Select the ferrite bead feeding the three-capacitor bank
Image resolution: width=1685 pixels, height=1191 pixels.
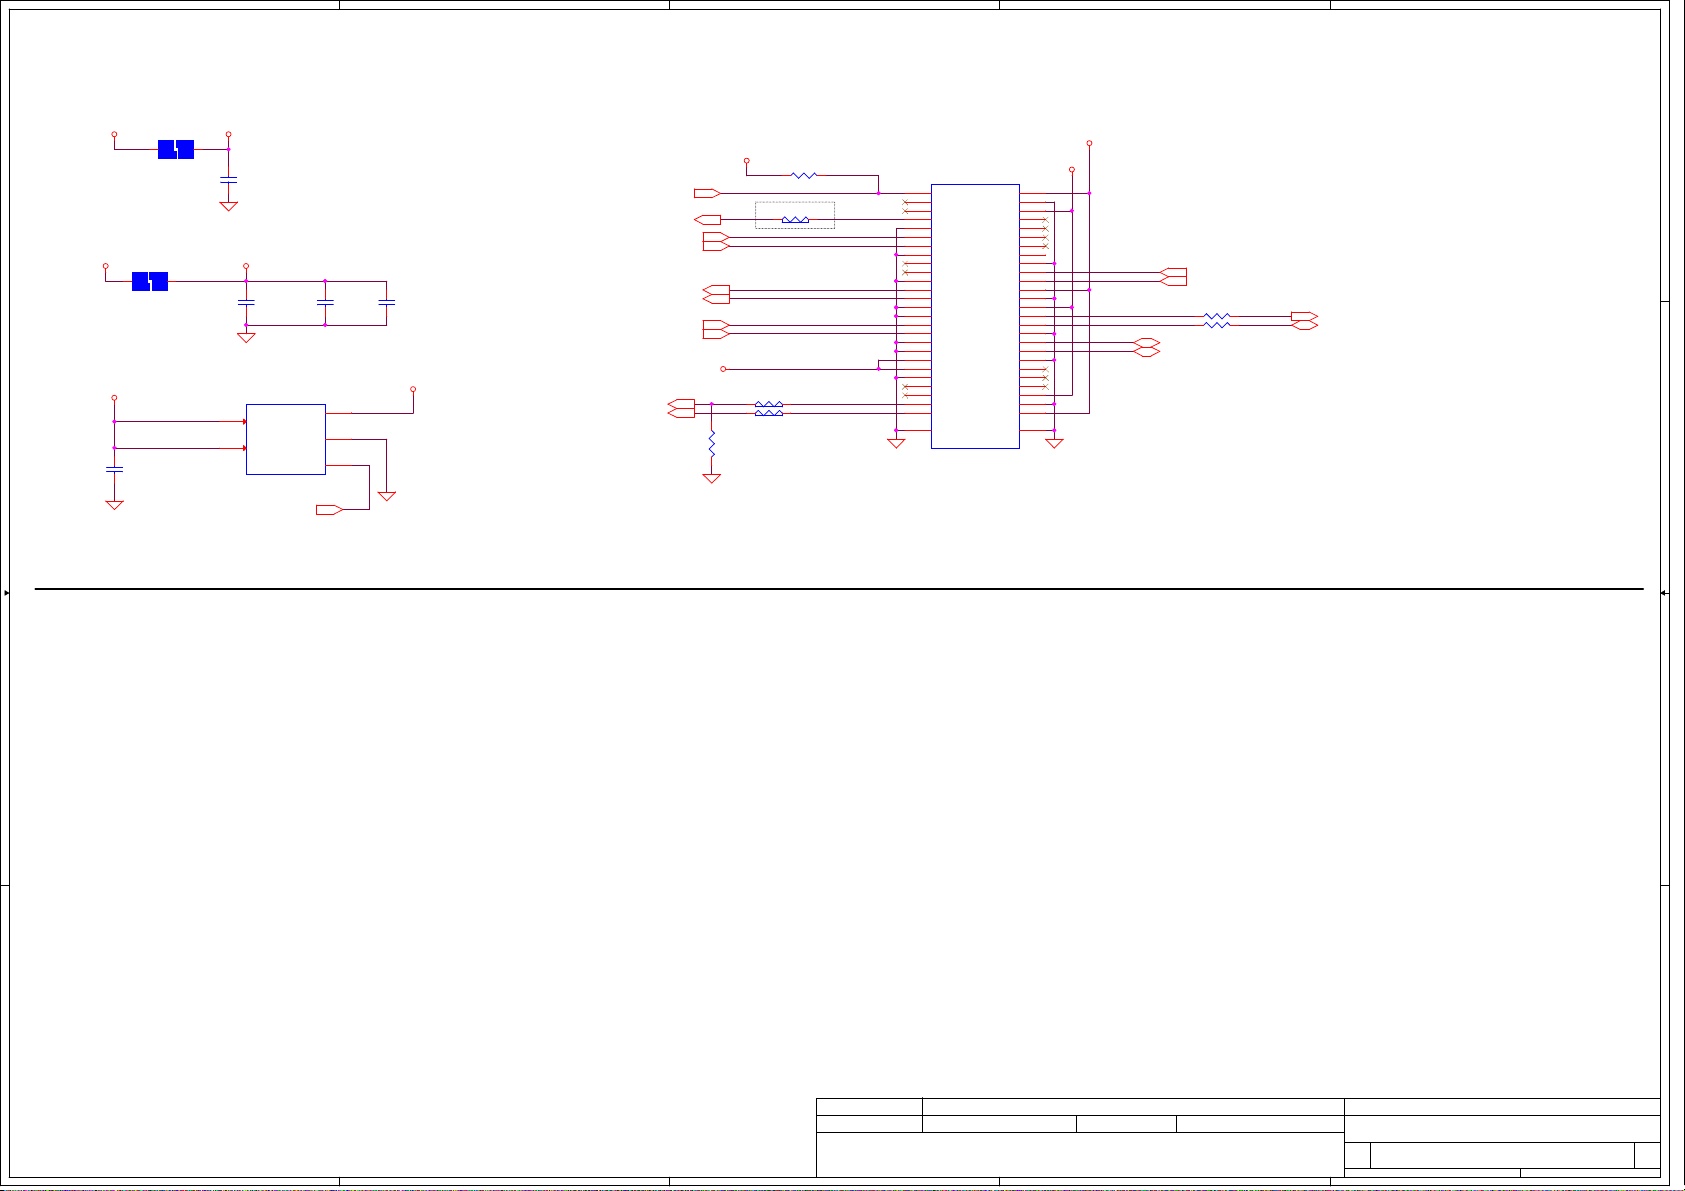pos(150,282)
